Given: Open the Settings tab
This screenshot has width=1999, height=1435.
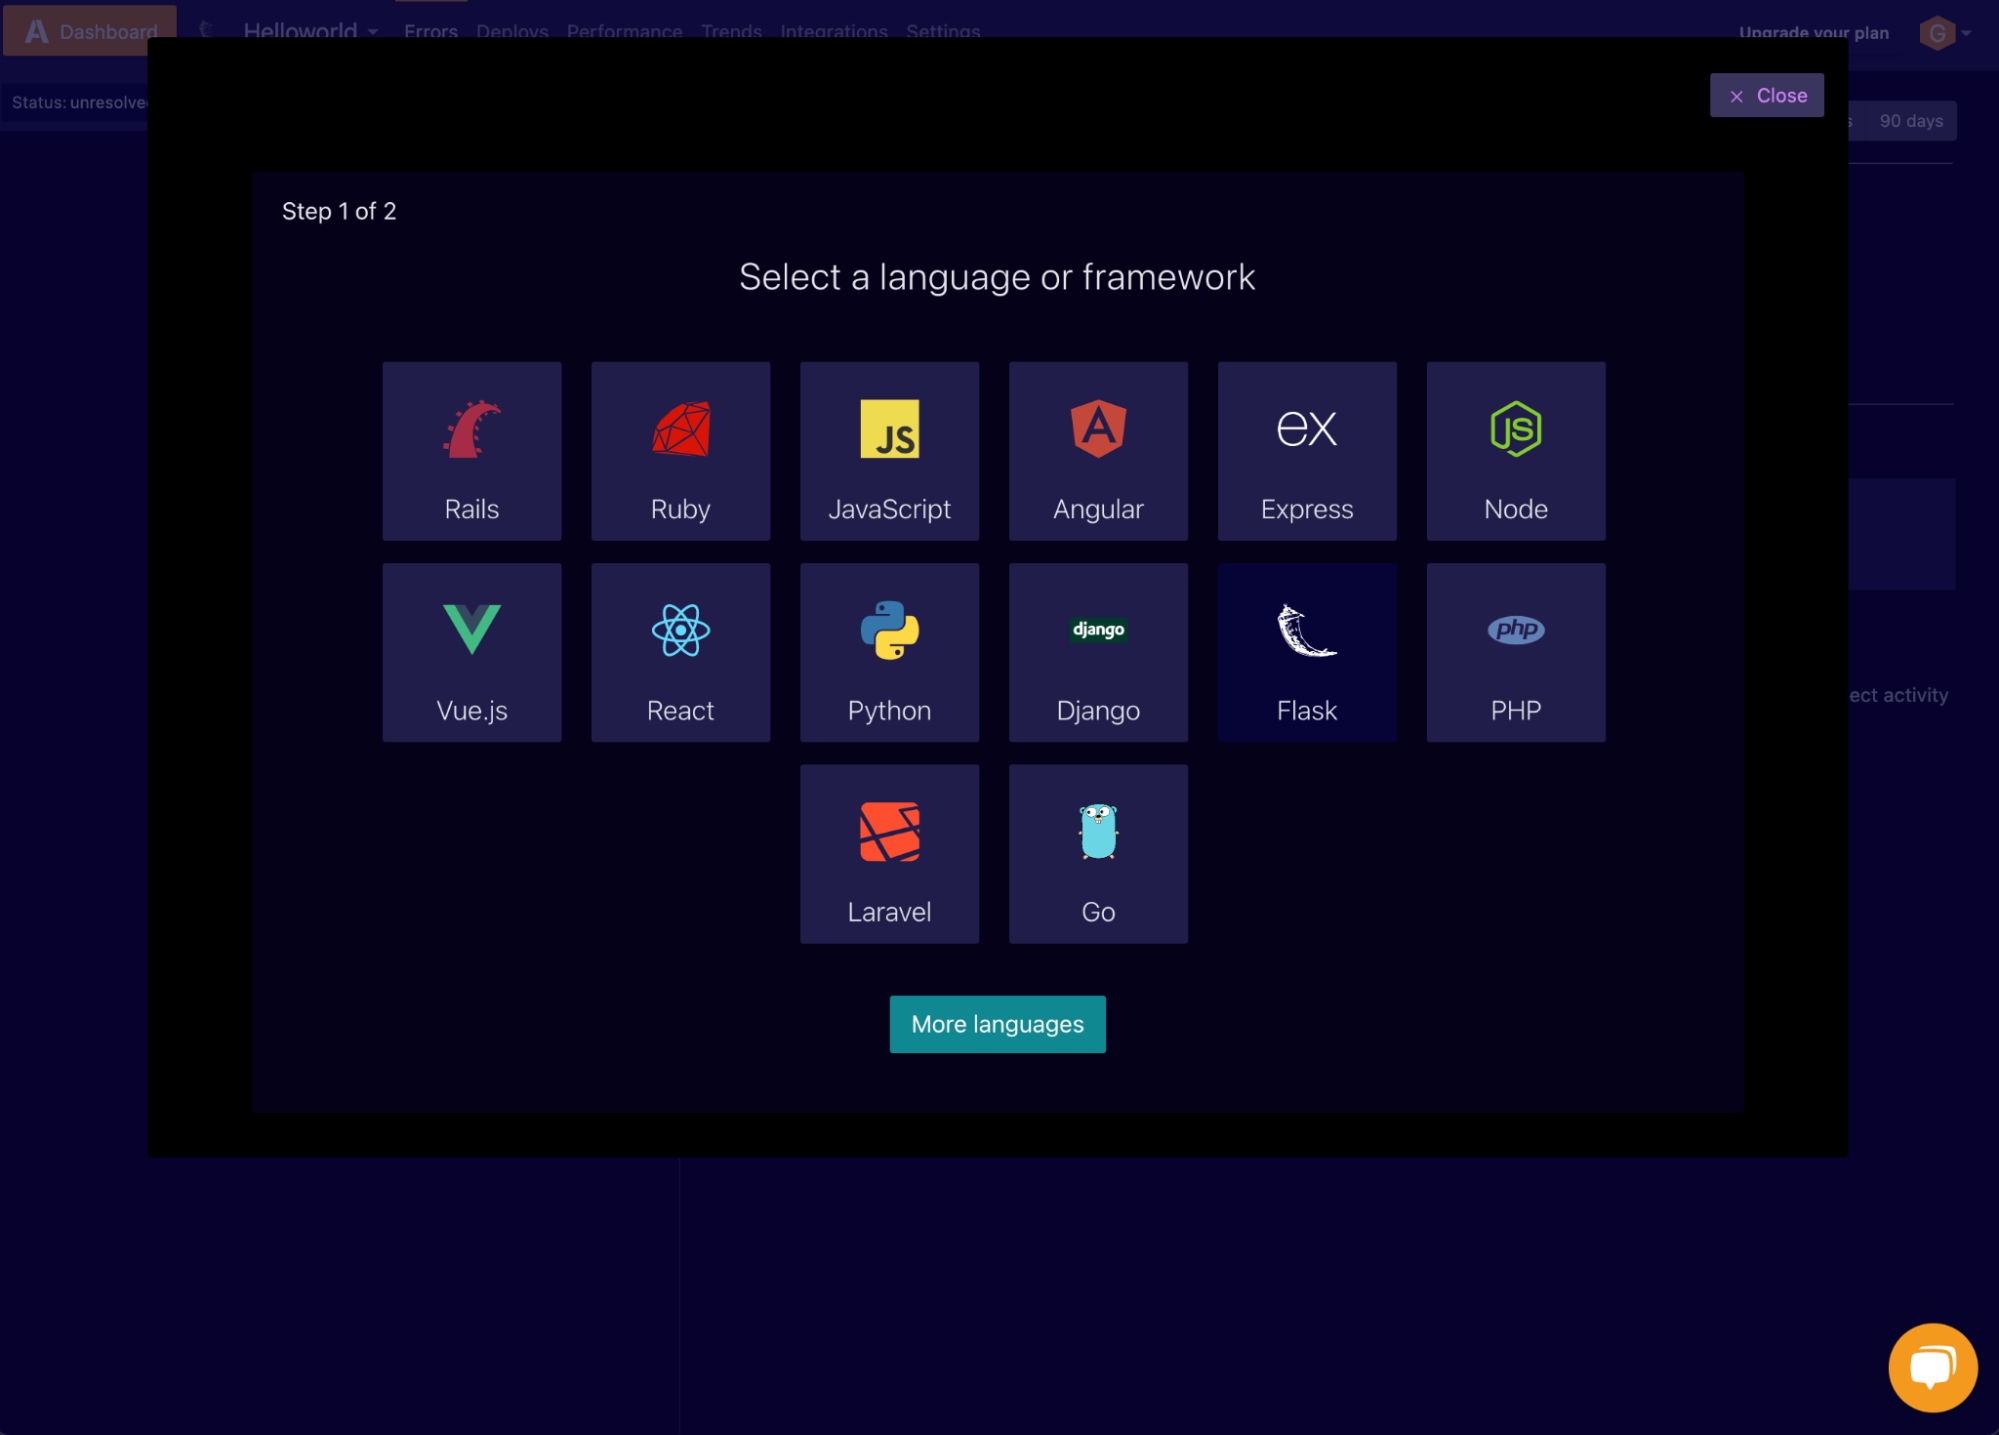Looking at the screenshot, I should [x=943, y=31].
